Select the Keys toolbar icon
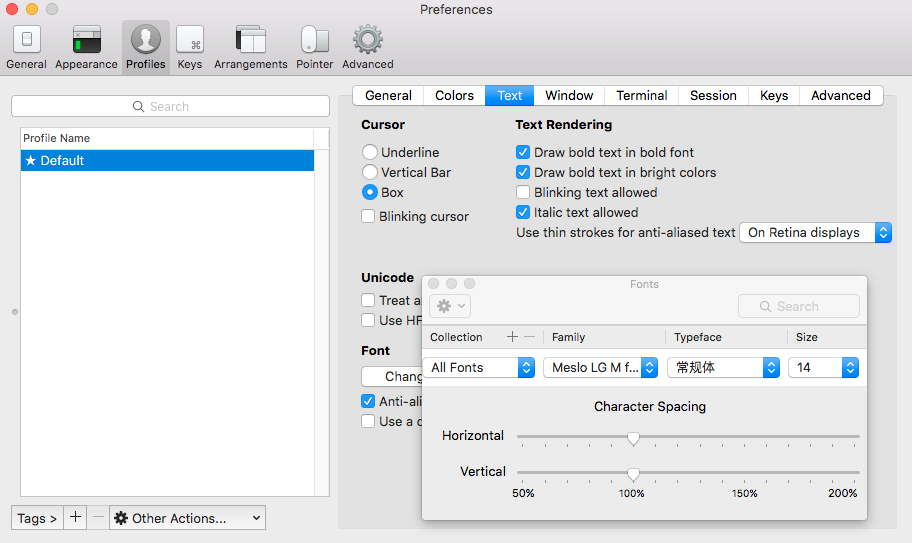Image resolution: width=912 pixels, height=543 pixels. pyautogui.click(x=190, y=47)
